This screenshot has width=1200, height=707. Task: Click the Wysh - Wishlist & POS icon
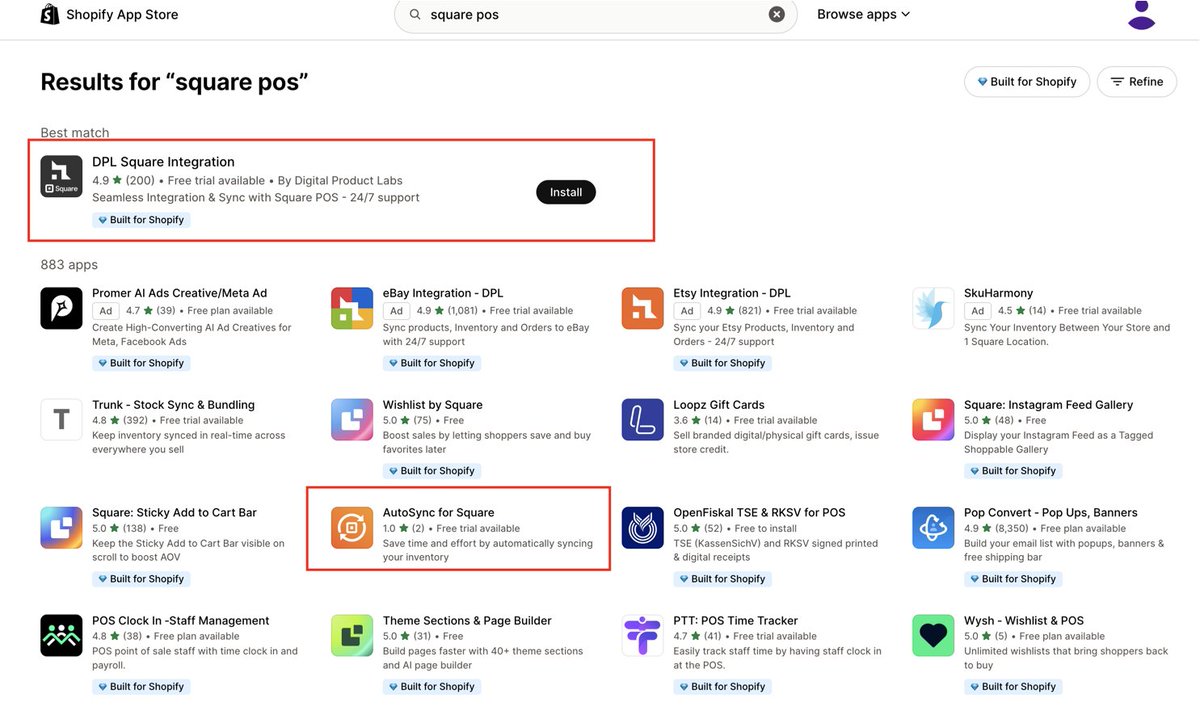pos(933,636)
